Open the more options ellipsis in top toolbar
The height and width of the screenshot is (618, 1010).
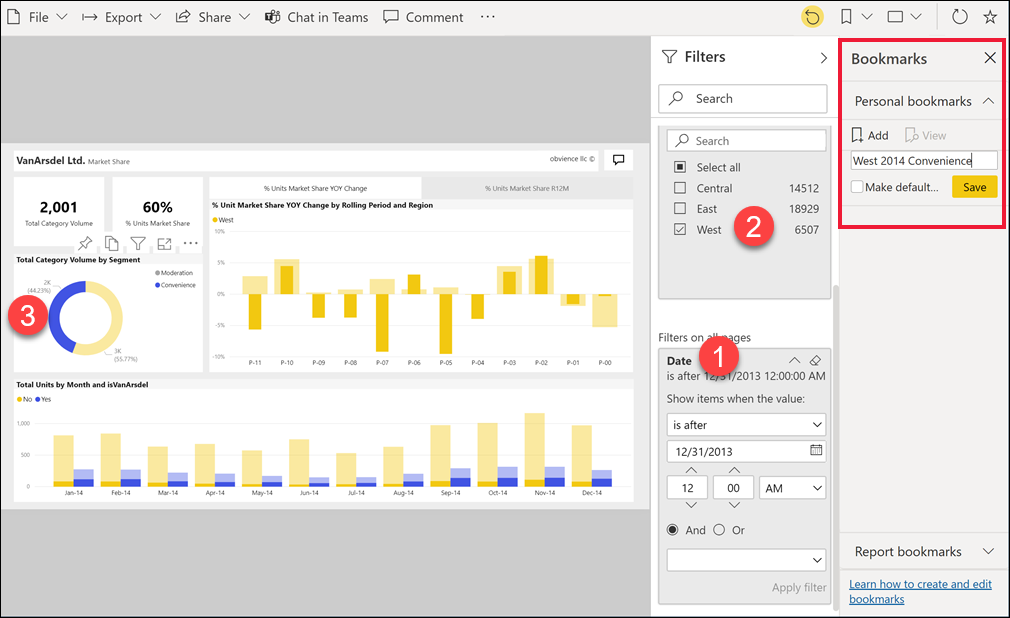(488, 17)
